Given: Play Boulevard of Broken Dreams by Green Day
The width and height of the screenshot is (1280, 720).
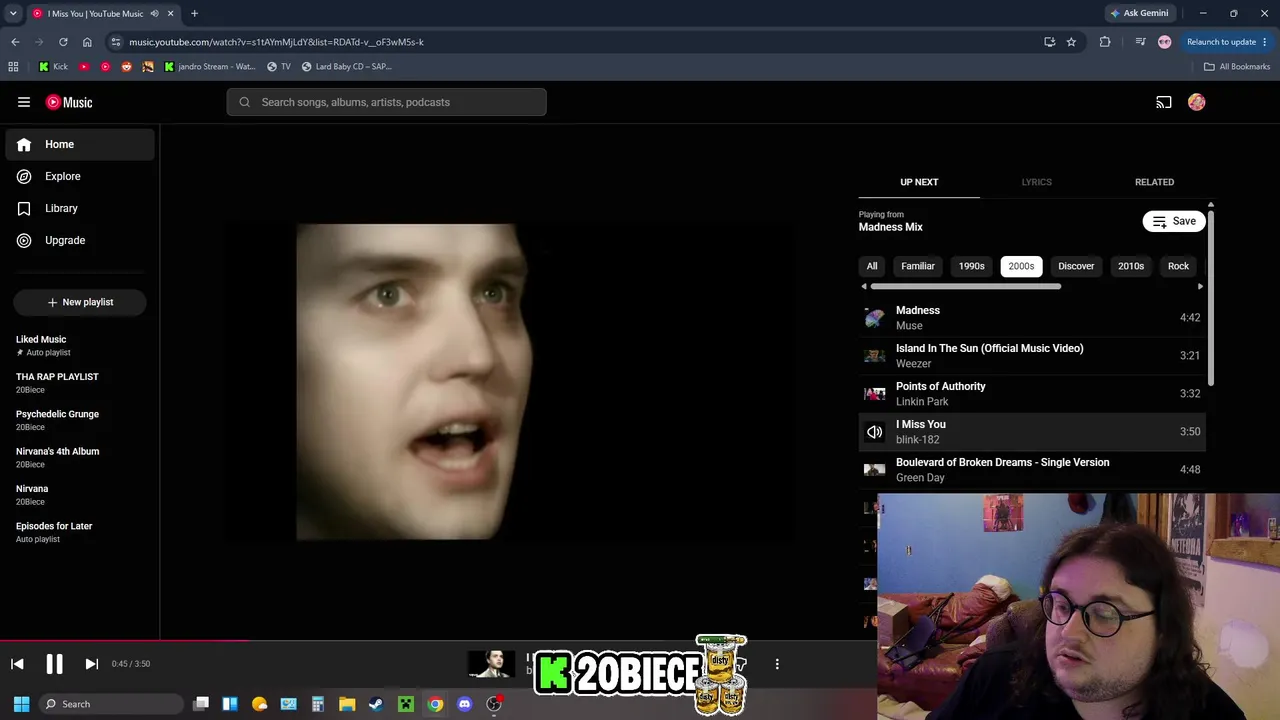Looking at the screenshot, I should (x=1032, y=470).
